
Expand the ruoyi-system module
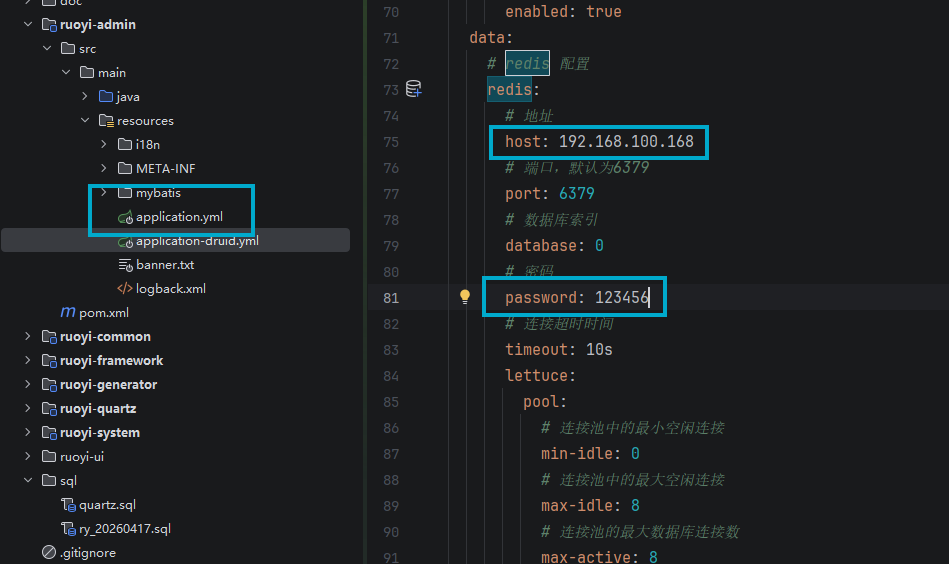[28, 432]
